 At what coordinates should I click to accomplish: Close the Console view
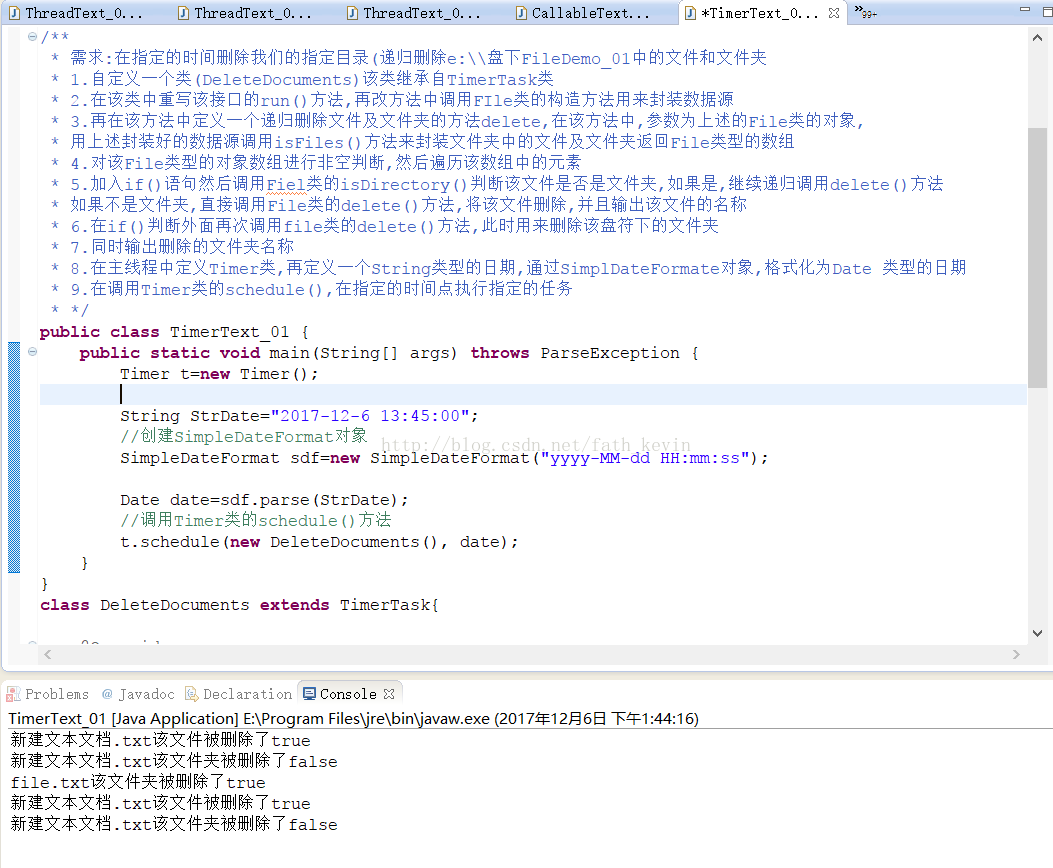pos(389,694)
